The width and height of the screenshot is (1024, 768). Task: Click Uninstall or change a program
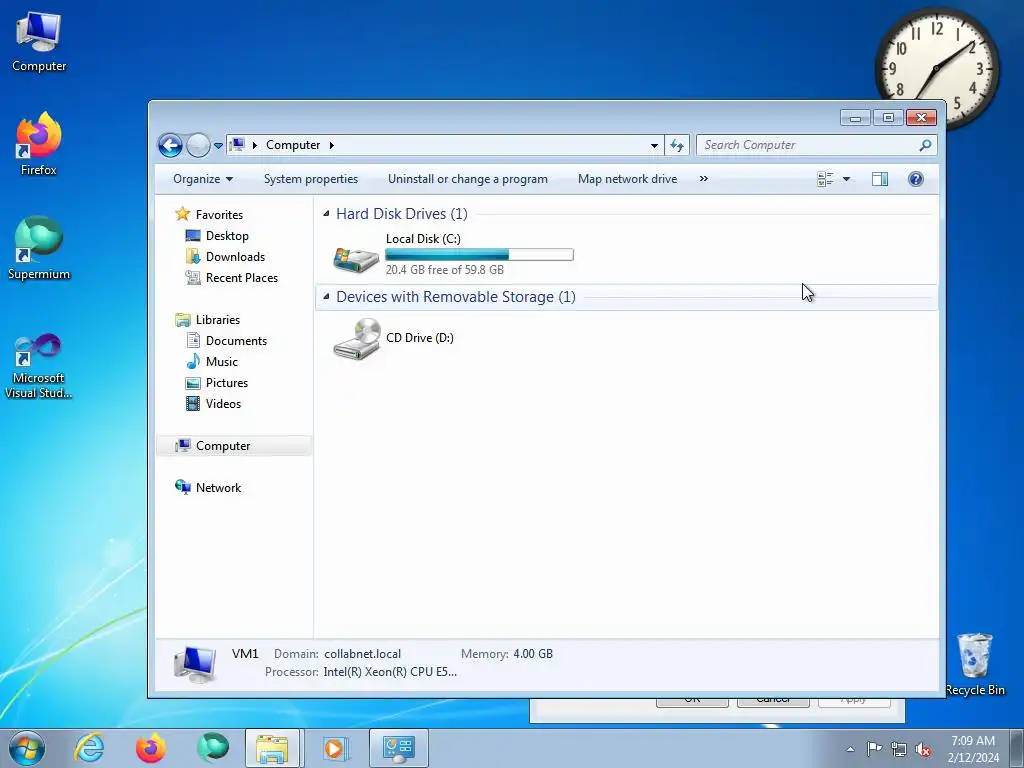pos(468,179)
